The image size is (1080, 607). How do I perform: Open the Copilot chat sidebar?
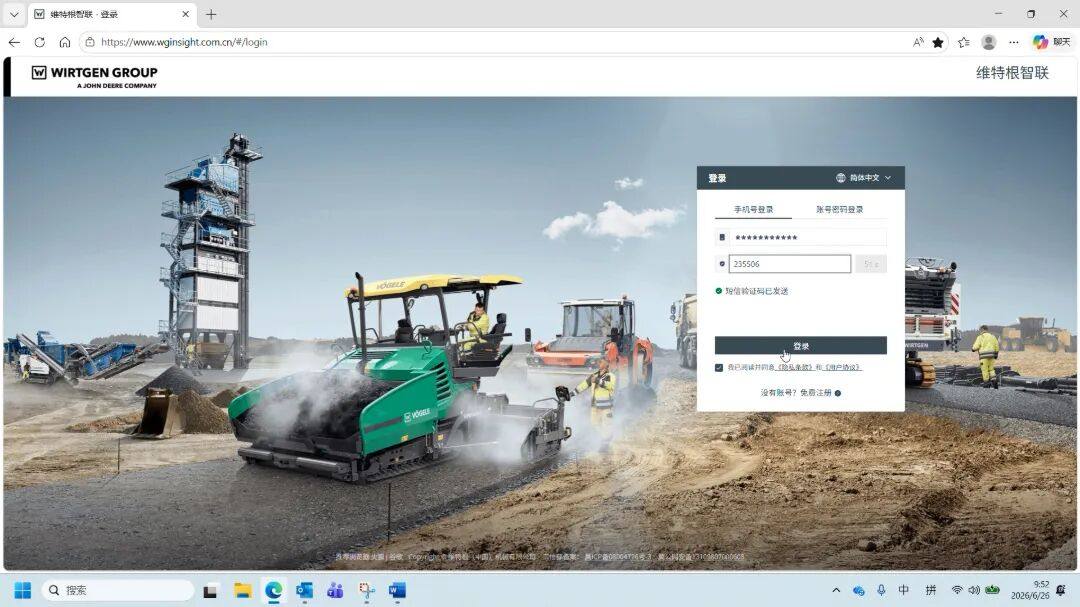click(1051, 42)
